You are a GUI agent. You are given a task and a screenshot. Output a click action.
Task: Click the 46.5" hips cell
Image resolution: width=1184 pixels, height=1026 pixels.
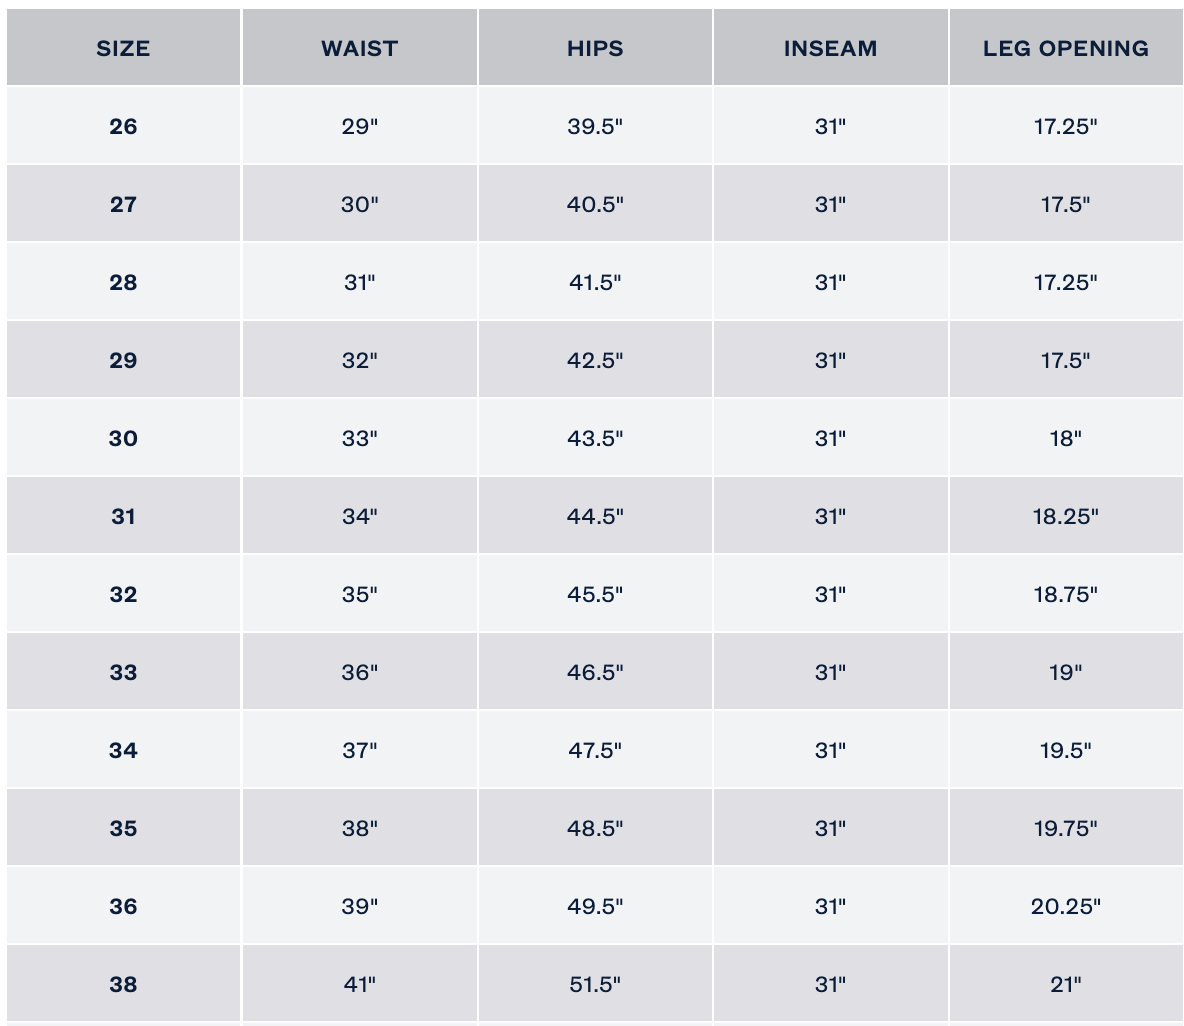(595, 673)
